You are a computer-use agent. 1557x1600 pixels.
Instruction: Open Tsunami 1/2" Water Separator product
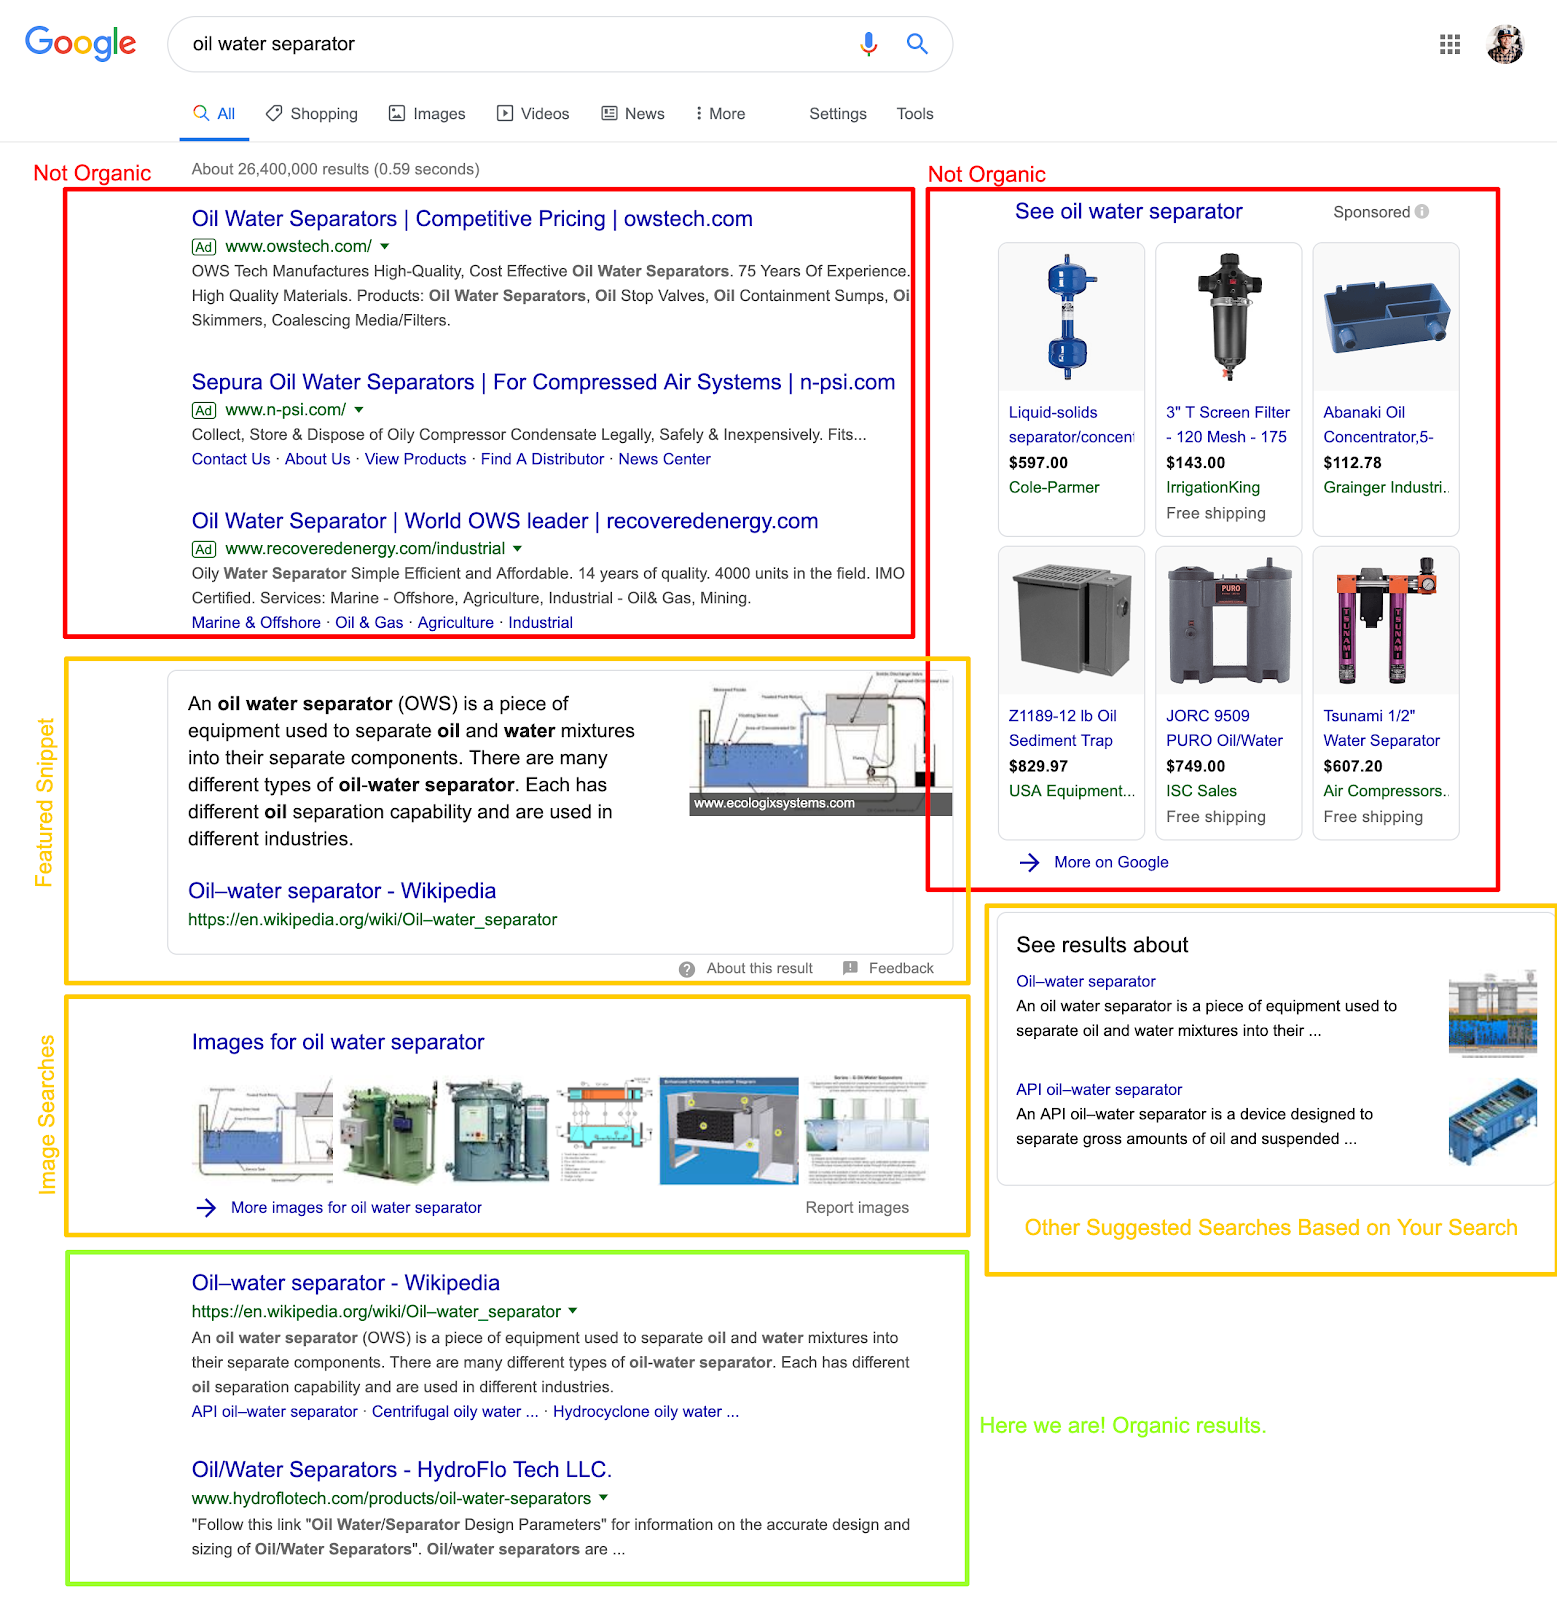click(x=1386, y=693)
